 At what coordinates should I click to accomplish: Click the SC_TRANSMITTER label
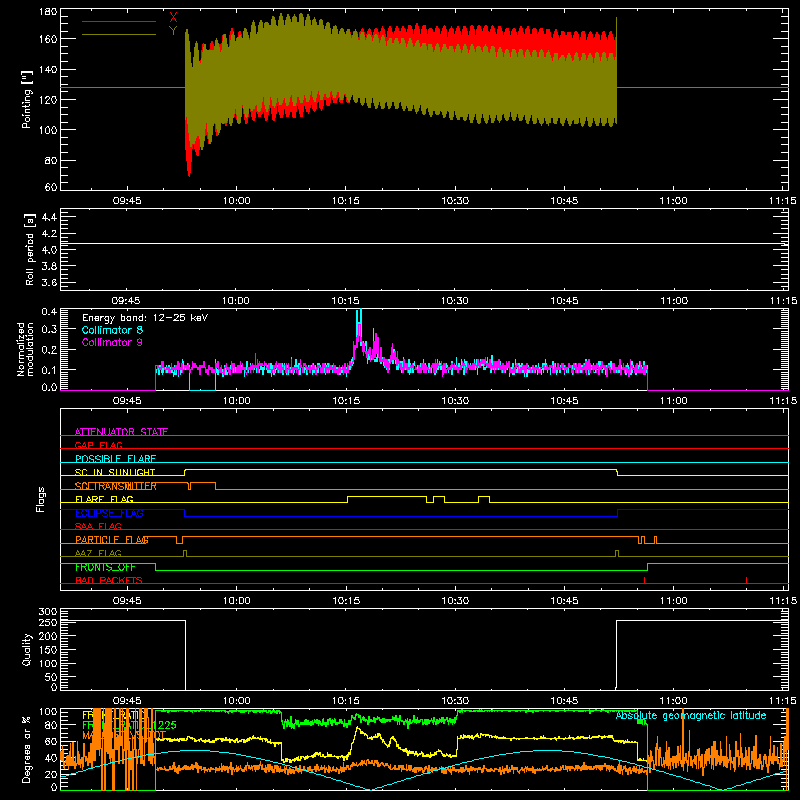point(116,486)
